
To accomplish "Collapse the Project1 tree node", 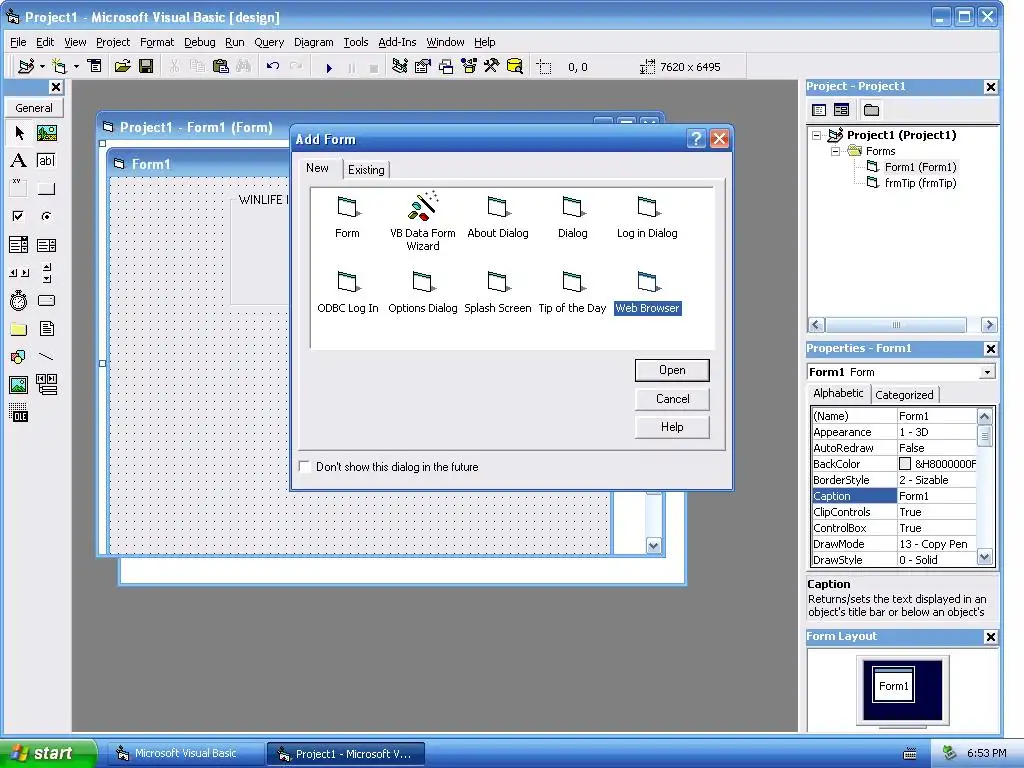I will click(816, 135).
